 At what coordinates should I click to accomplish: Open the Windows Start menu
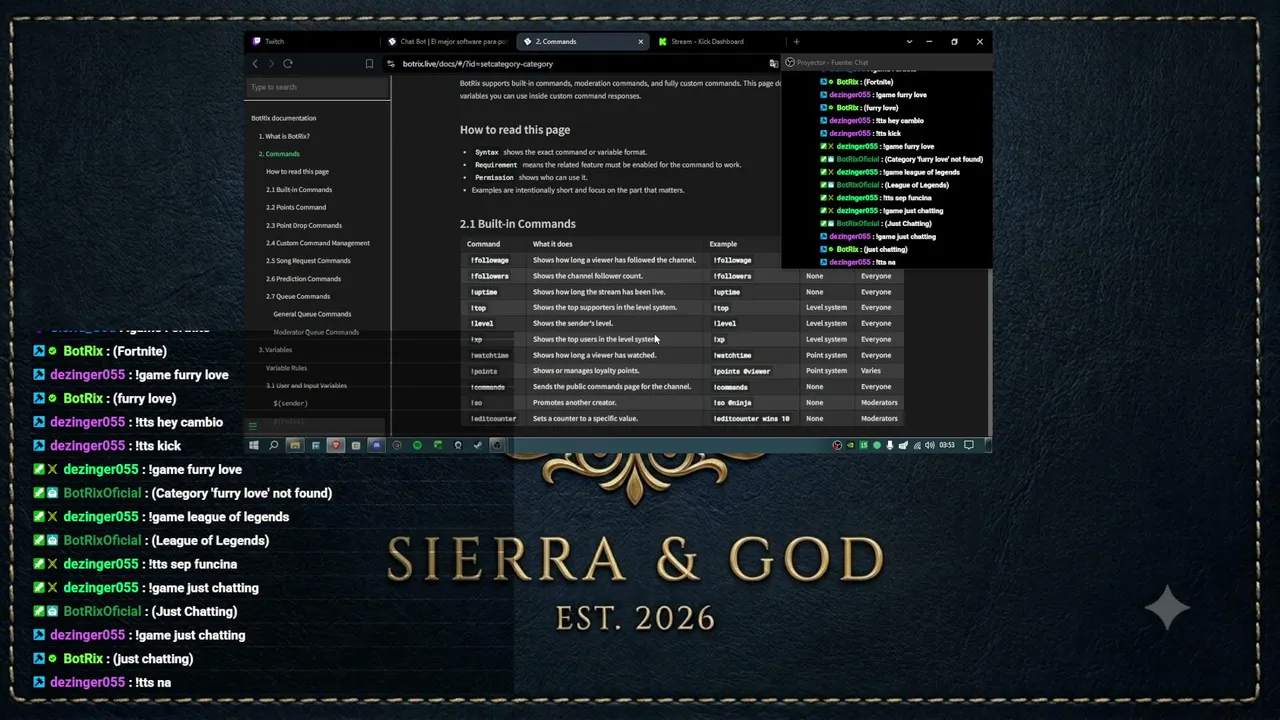(x=254, y=445)
